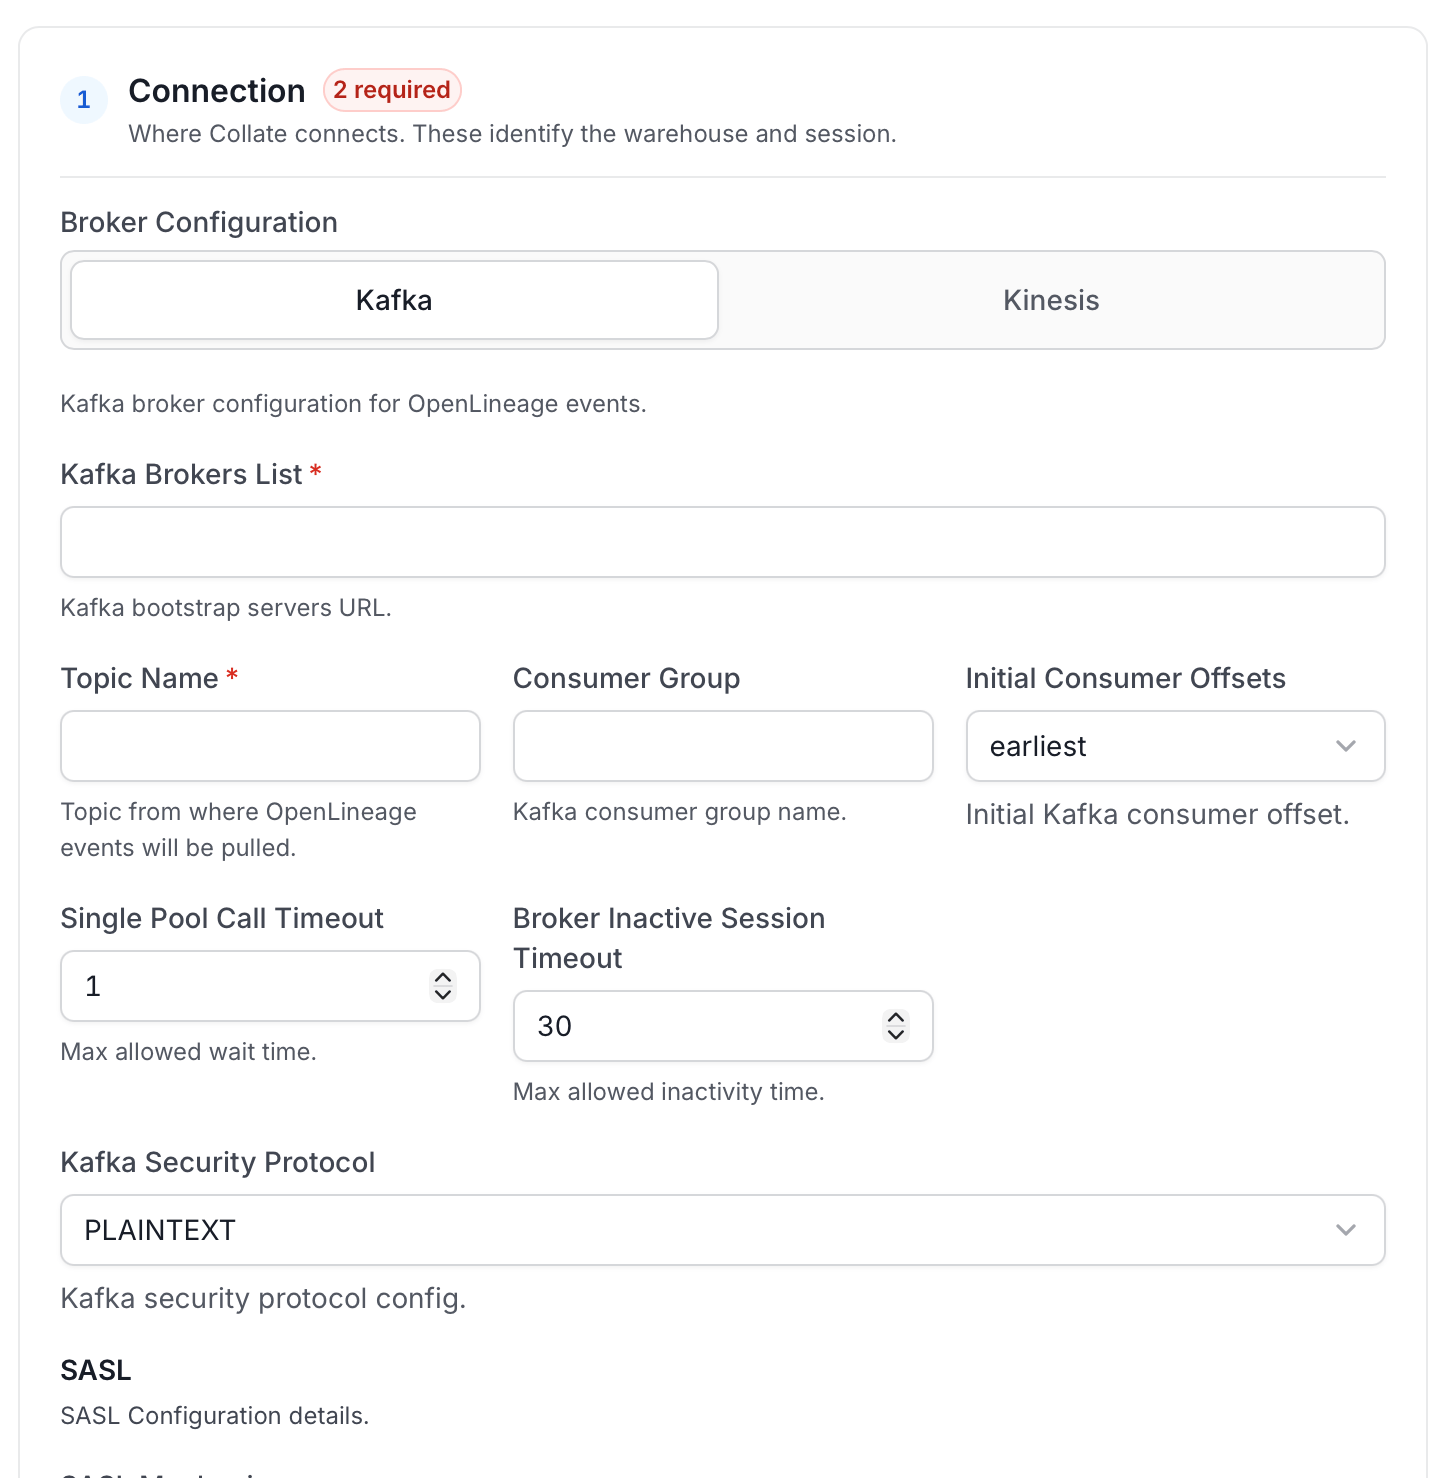Click the 'Topic from where OpenLineage events' hint
The width and height of the screenshot is (1450, 1478).
click(x=239, y=830)
